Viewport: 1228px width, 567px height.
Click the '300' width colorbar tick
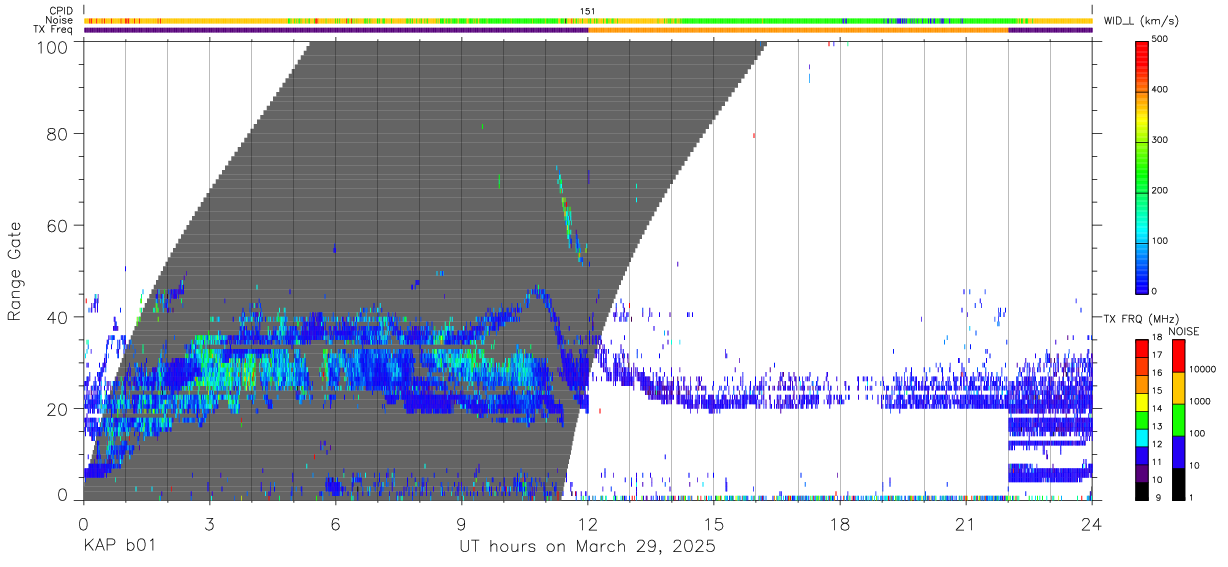(x=1162, y=141)
